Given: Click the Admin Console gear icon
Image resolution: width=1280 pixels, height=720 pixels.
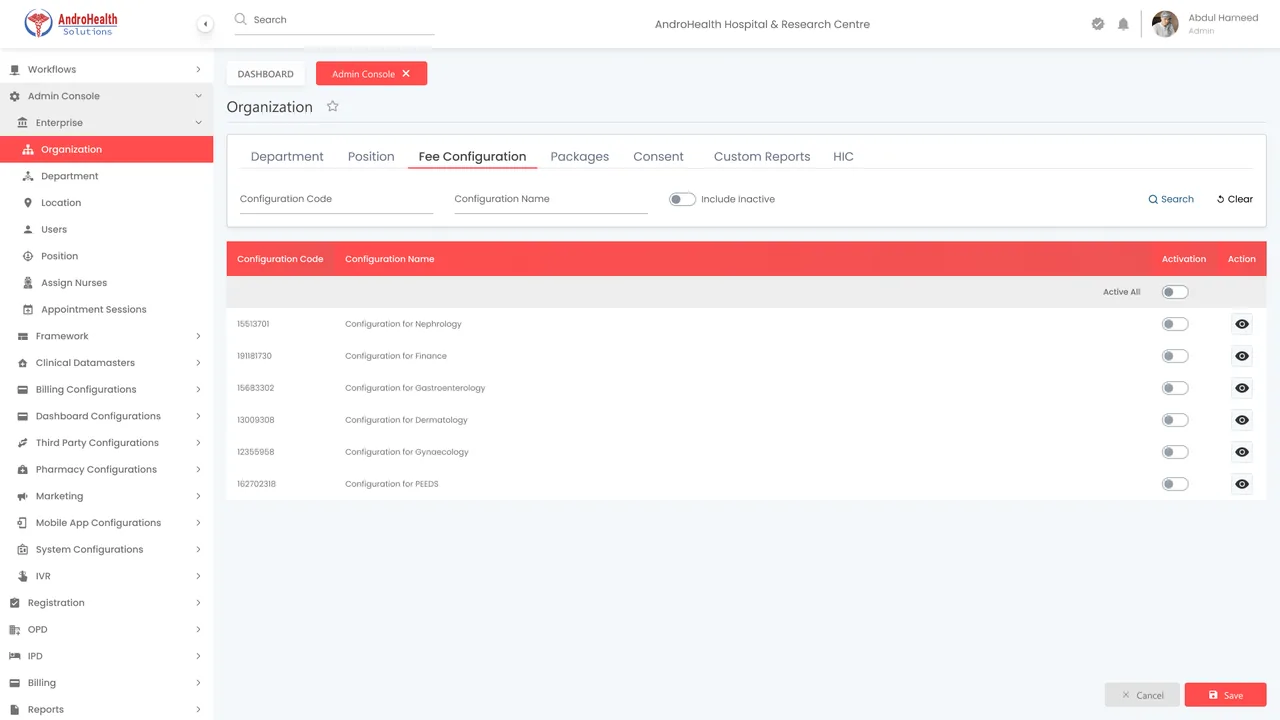Looking at the screenshot, I should click(14, 96).
